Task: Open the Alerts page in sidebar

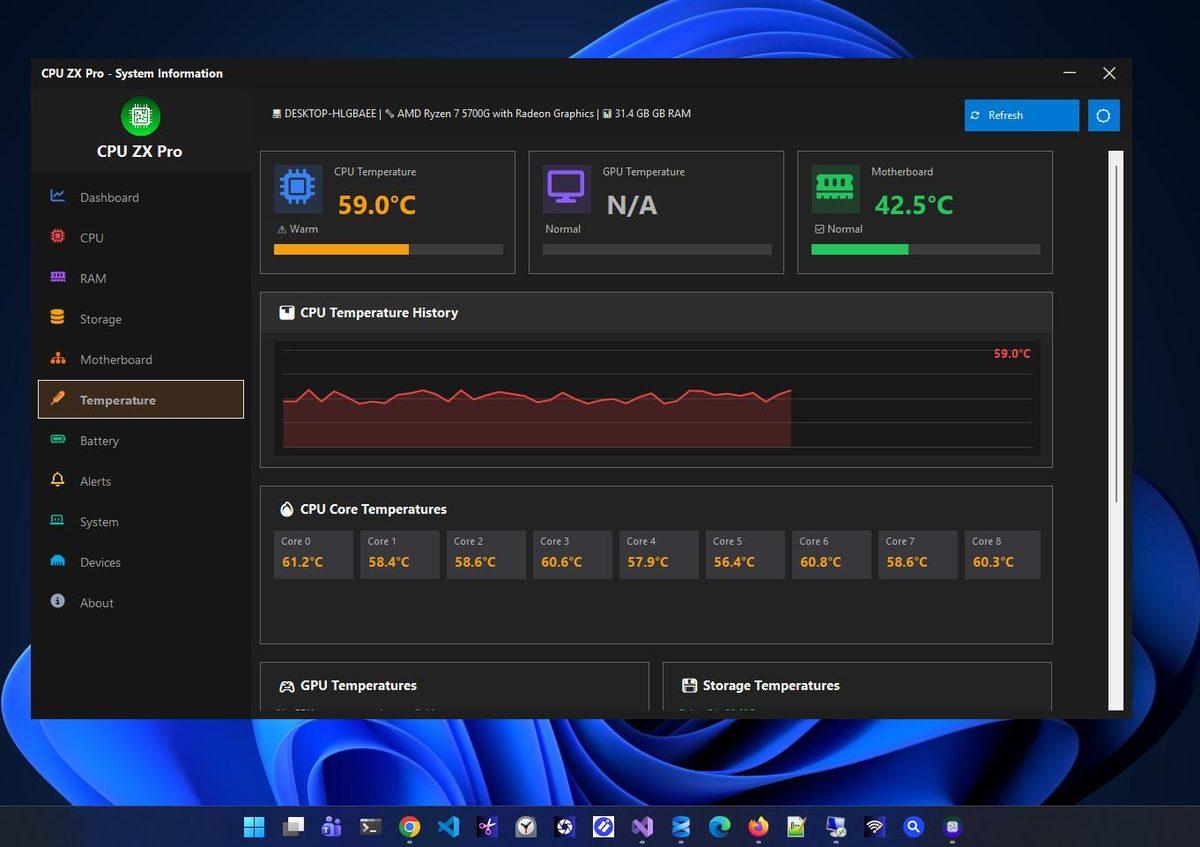Action: tap(141, 481)
